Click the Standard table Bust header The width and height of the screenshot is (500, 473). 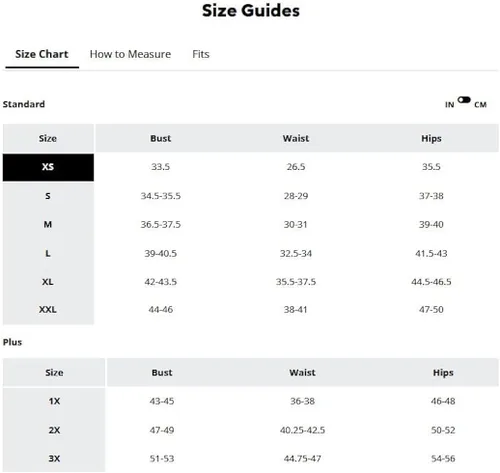[x=161, y=138]
